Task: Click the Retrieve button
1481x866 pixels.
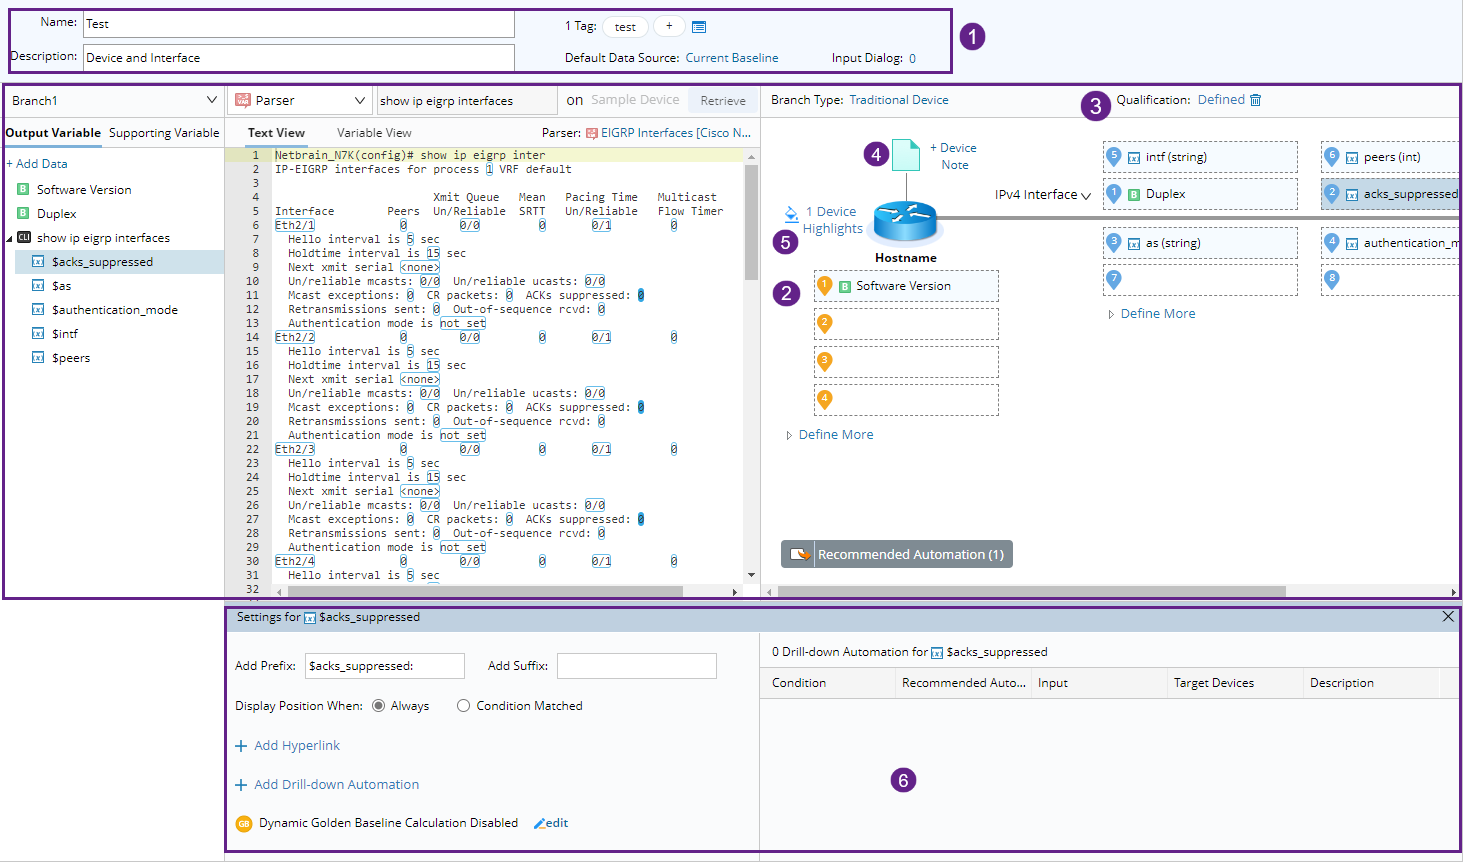Action: click(722, 100)
